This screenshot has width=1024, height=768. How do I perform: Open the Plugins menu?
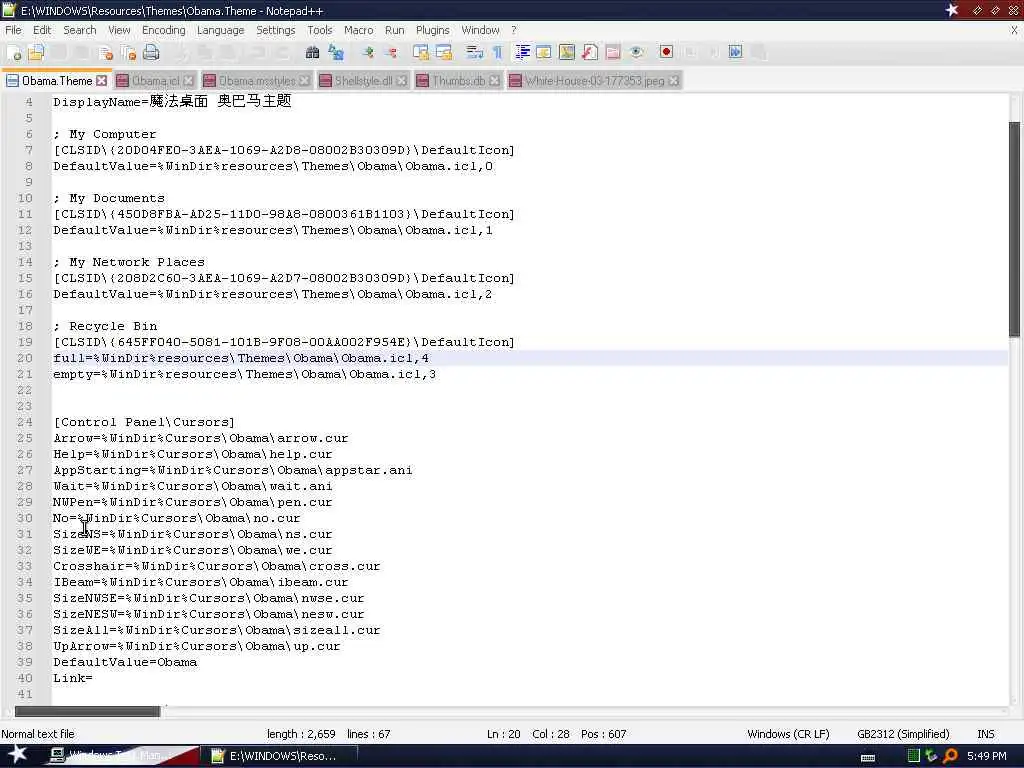(x=432, y=30)
